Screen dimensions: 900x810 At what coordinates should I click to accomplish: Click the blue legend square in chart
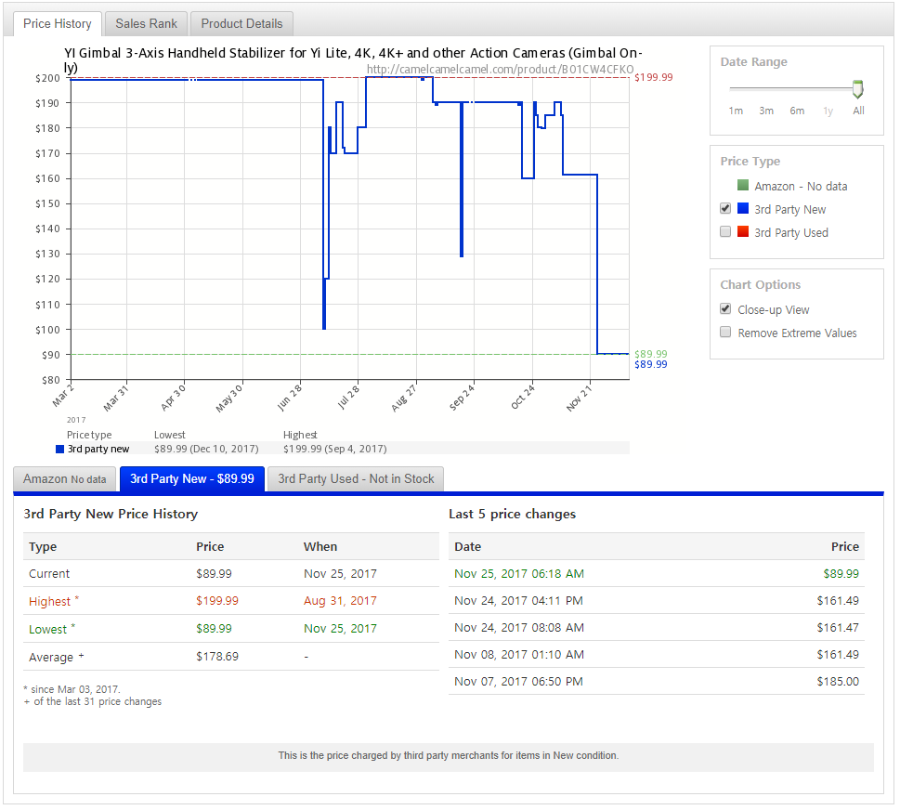pyautogui.click(x=60, y=449)
